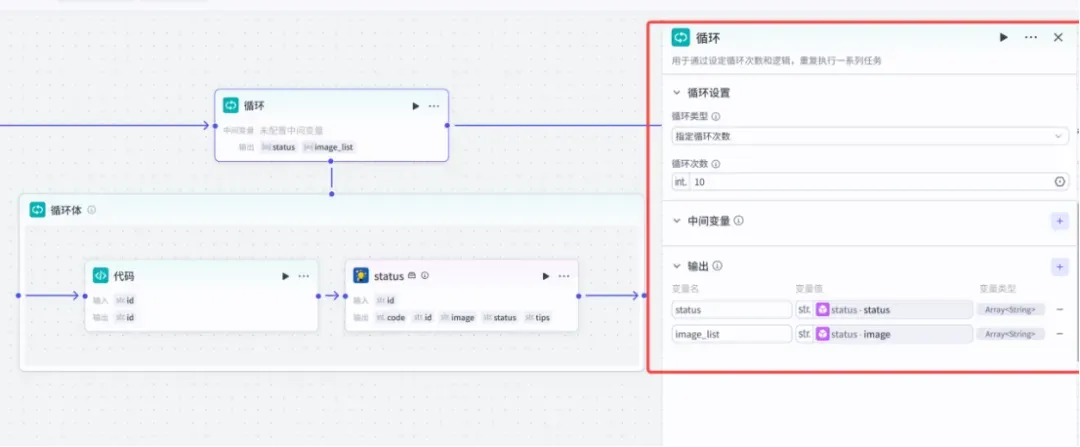This screenshot has height=447, width=1080.
Task: Open more options on 代码 node
Action: tap(304, 276)
